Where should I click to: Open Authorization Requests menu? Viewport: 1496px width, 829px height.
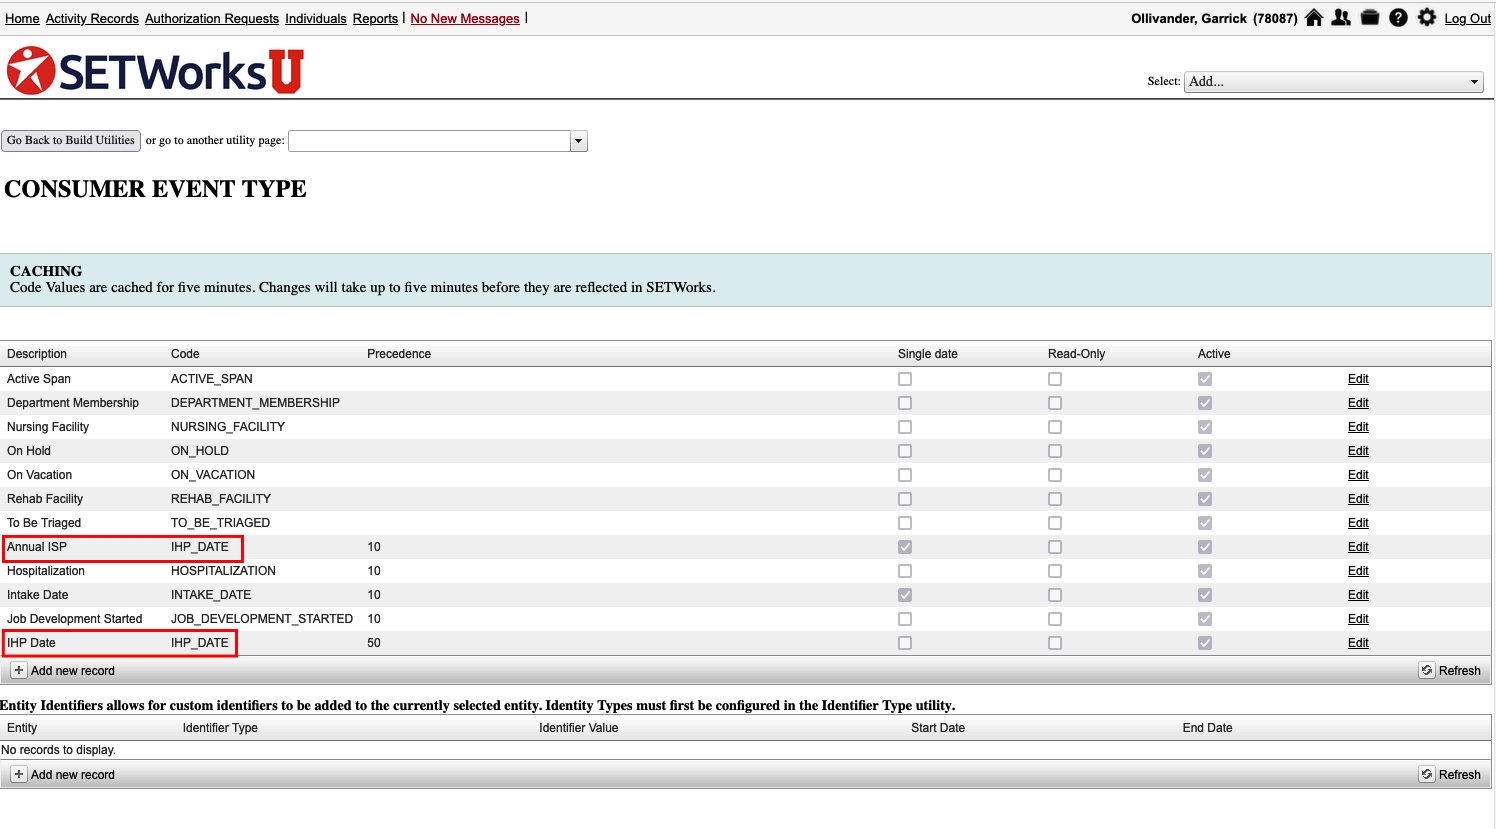(212, 19)
